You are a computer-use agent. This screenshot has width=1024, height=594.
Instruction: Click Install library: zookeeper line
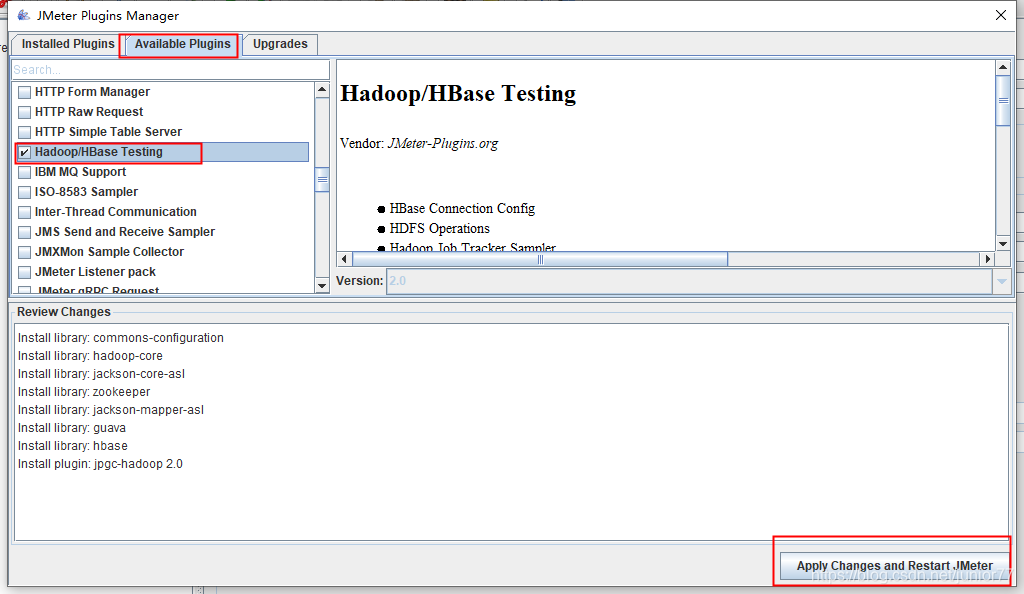[84, 392]
